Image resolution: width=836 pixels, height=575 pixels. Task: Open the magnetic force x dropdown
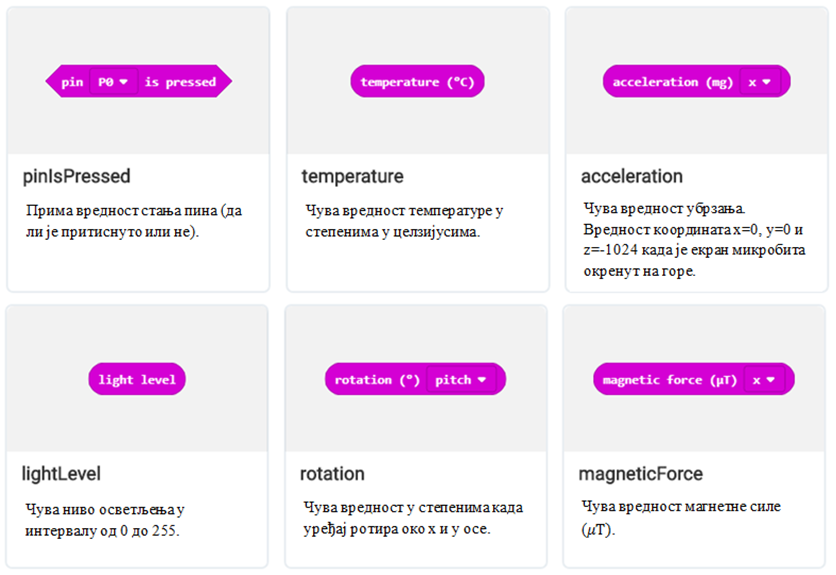coord(764,379)
